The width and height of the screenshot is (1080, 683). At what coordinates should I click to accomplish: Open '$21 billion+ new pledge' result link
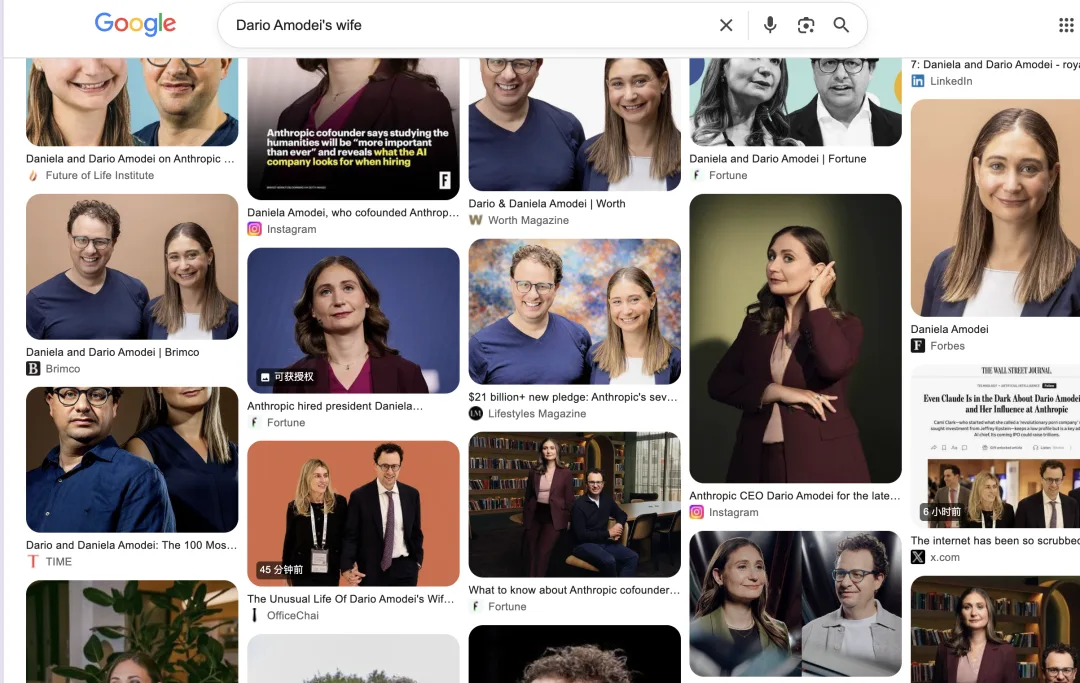573,397
